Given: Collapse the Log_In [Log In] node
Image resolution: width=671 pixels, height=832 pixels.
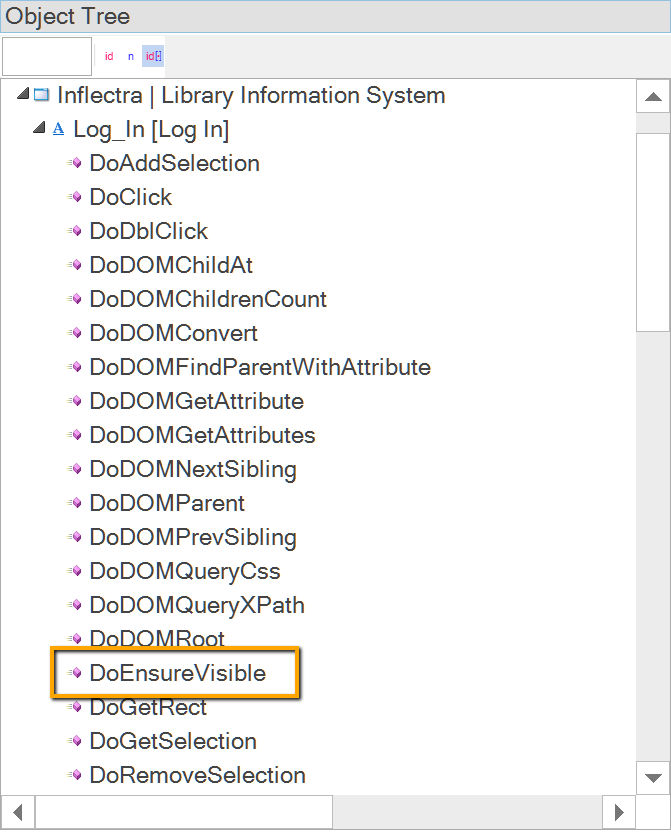Looking at the screenshot, I should (39, 129).
